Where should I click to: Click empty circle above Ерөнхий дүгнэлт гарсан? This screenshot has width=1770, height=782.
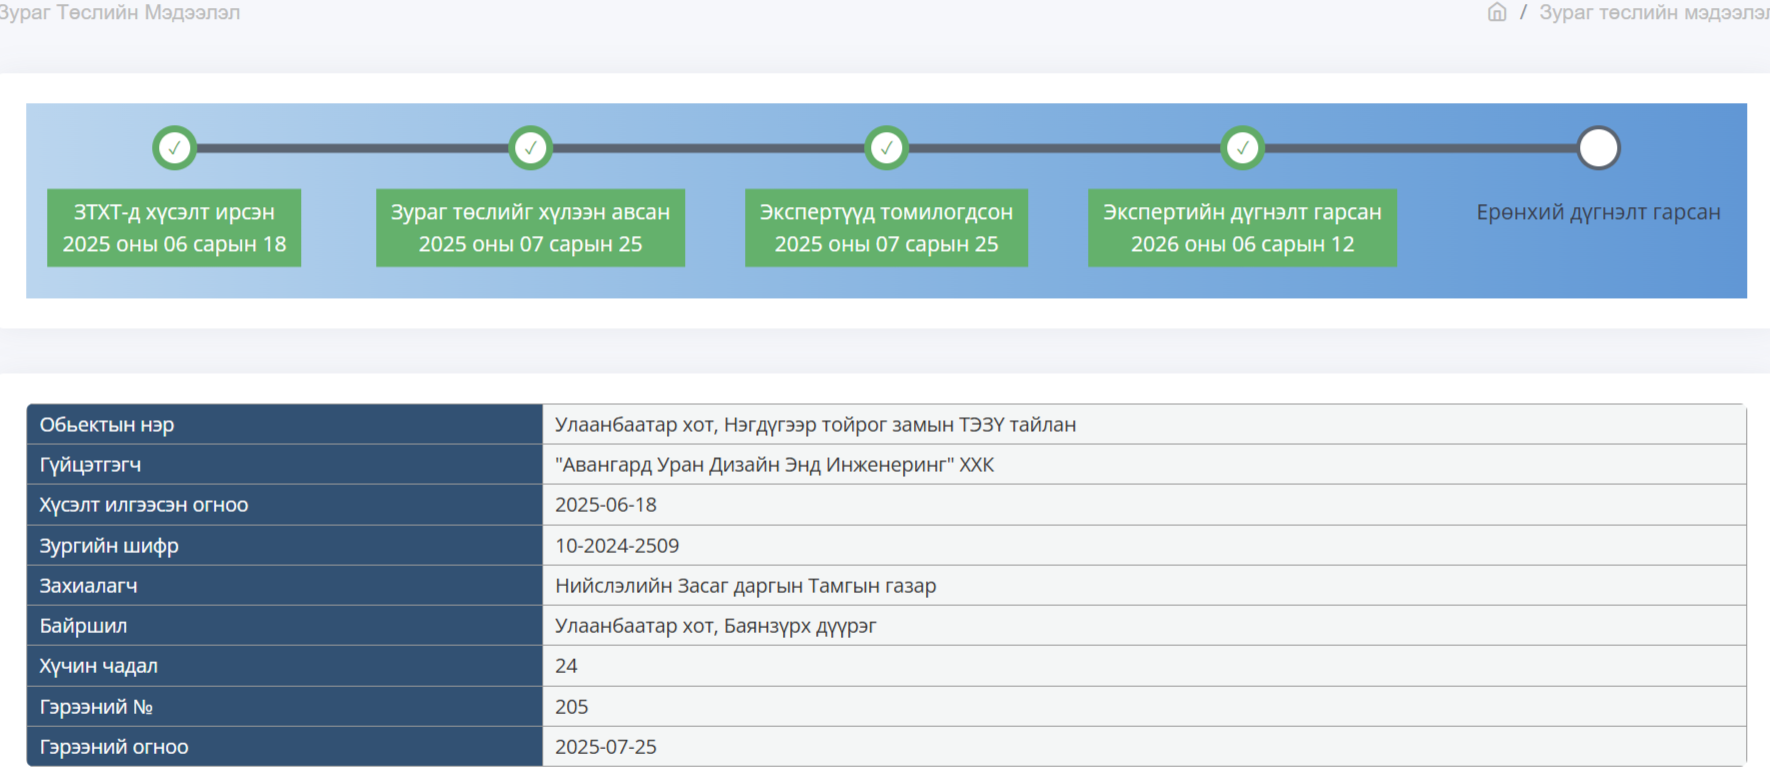tap(1598, 148)
